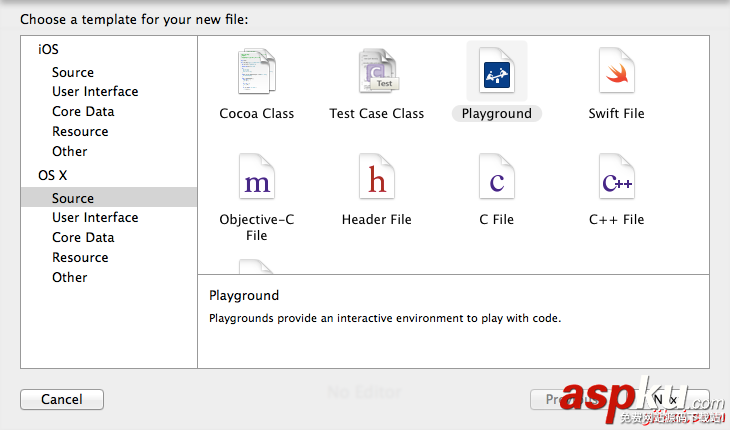Image resolution: width=730 pixels, height=430 pixels.
Task: Select Other under iOS
Action: [x=69, y=151]
